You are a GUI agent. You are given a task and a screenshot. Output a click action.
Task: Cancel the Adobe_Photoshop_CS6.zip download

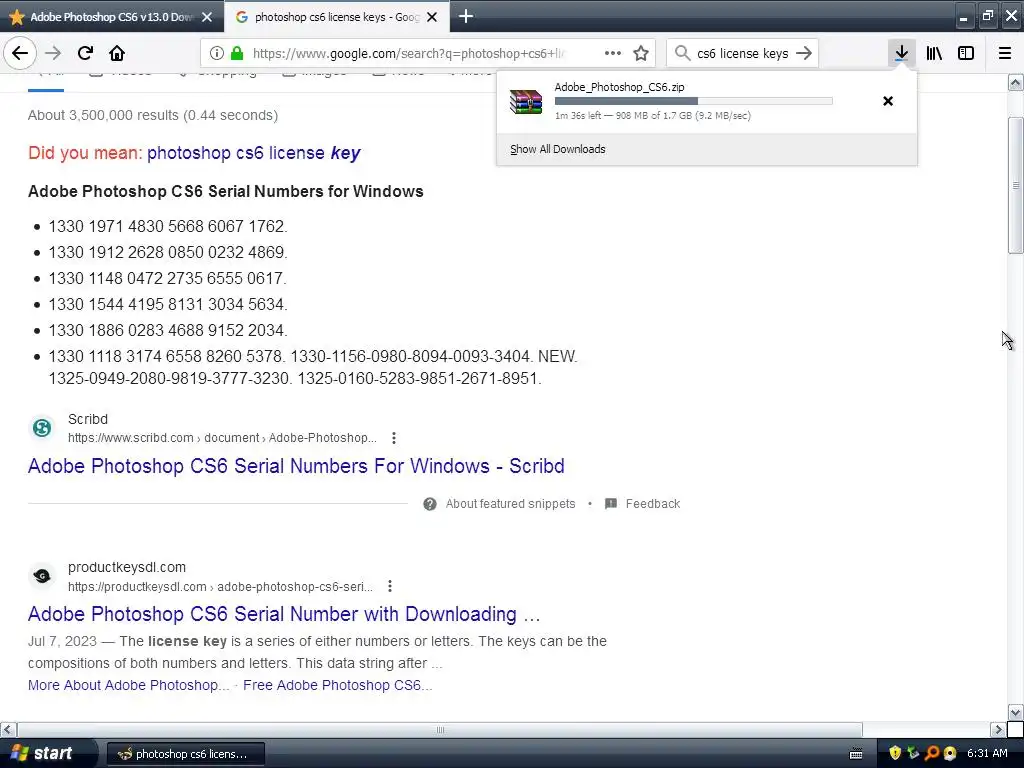click(x=888, y=101)
